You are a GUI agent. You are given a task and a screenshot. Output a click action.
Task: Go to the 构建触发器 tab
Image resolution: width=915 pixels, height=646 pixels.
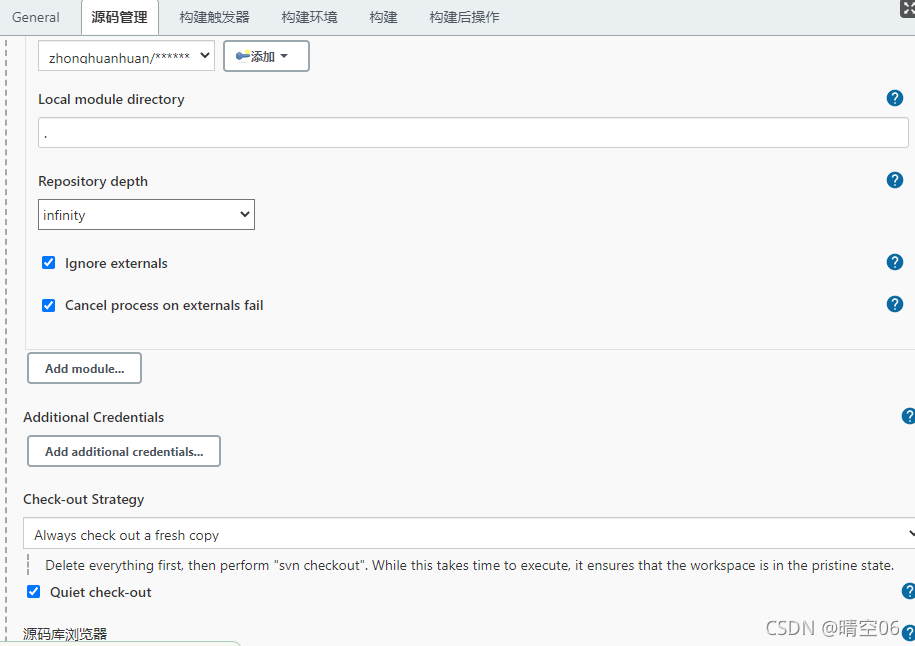point(215,17)
